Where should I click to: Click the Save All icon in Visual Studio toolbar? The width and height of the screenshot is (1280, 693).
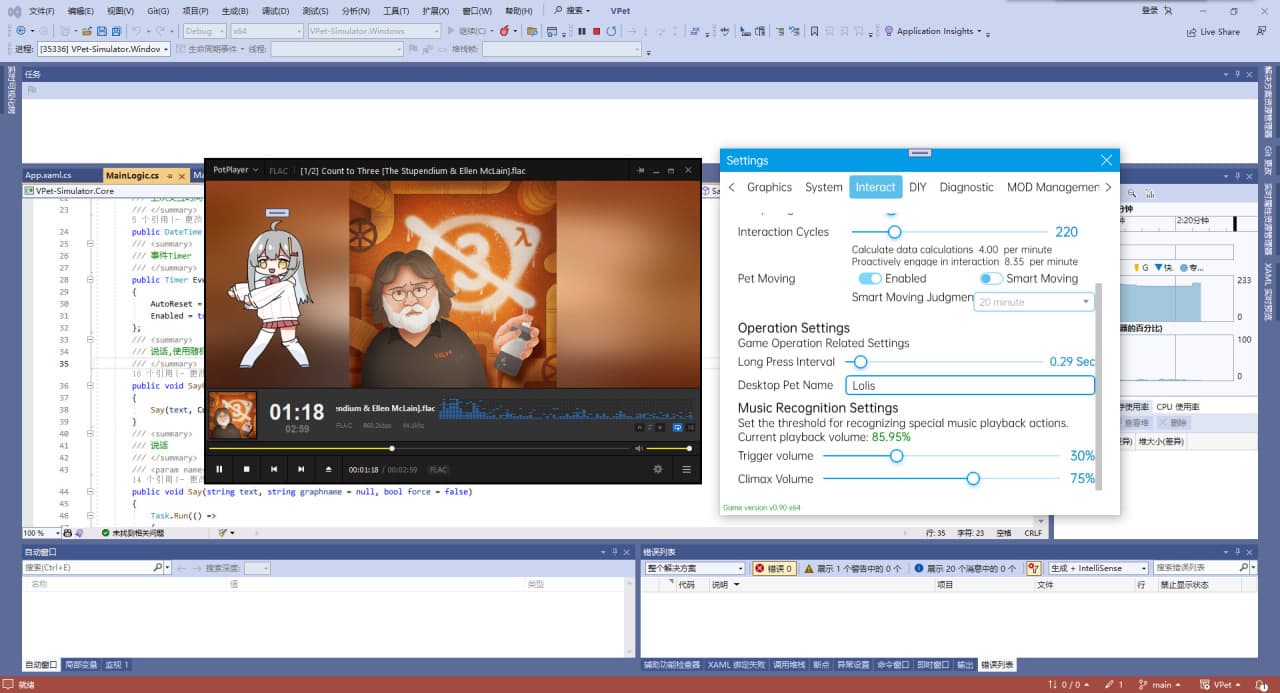coord(116,31)
